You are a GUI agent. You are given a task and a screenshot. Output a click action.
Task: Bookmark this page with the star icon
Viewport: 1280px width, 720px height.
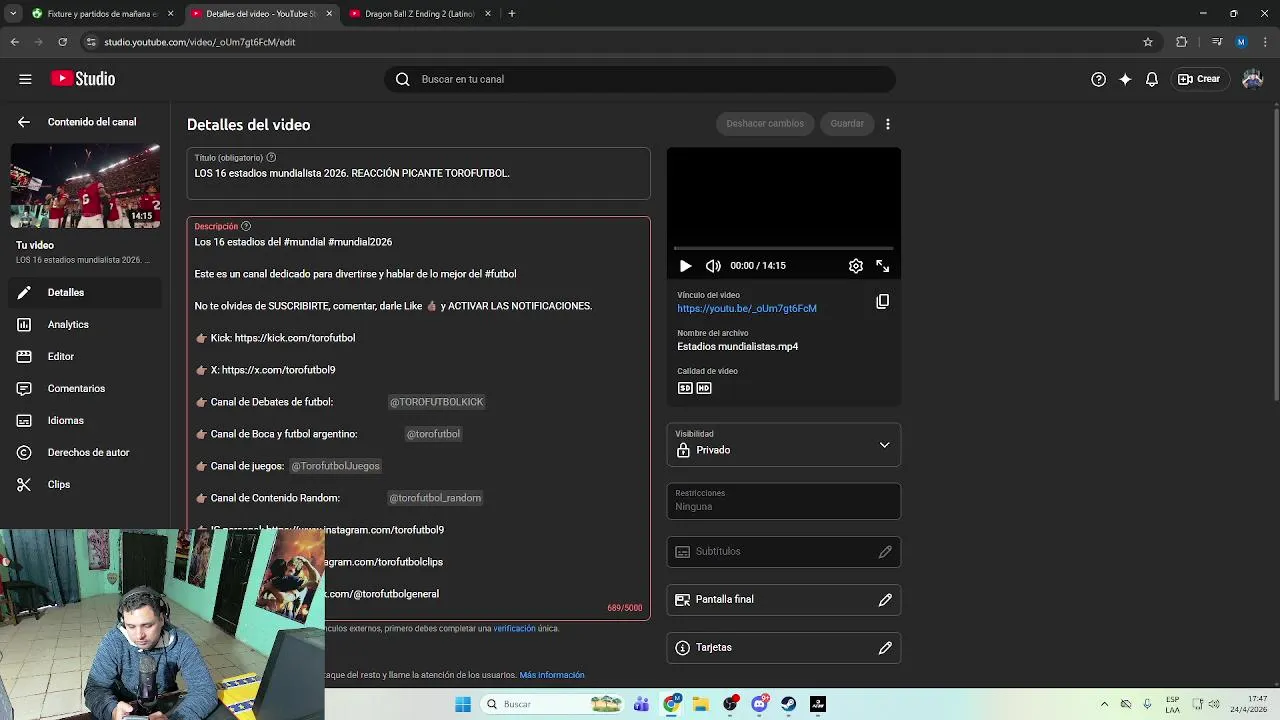[x=1148, y=42]
